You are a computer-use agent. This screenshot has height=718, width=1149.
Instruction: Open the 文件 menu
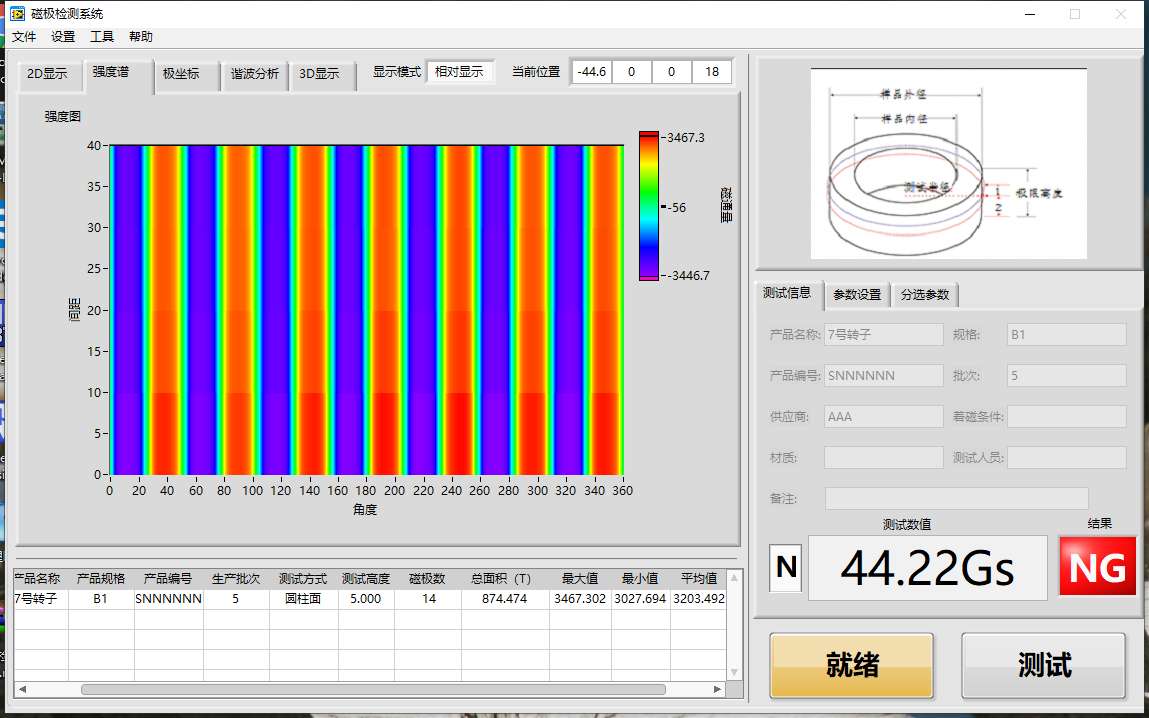pos(23,36)
